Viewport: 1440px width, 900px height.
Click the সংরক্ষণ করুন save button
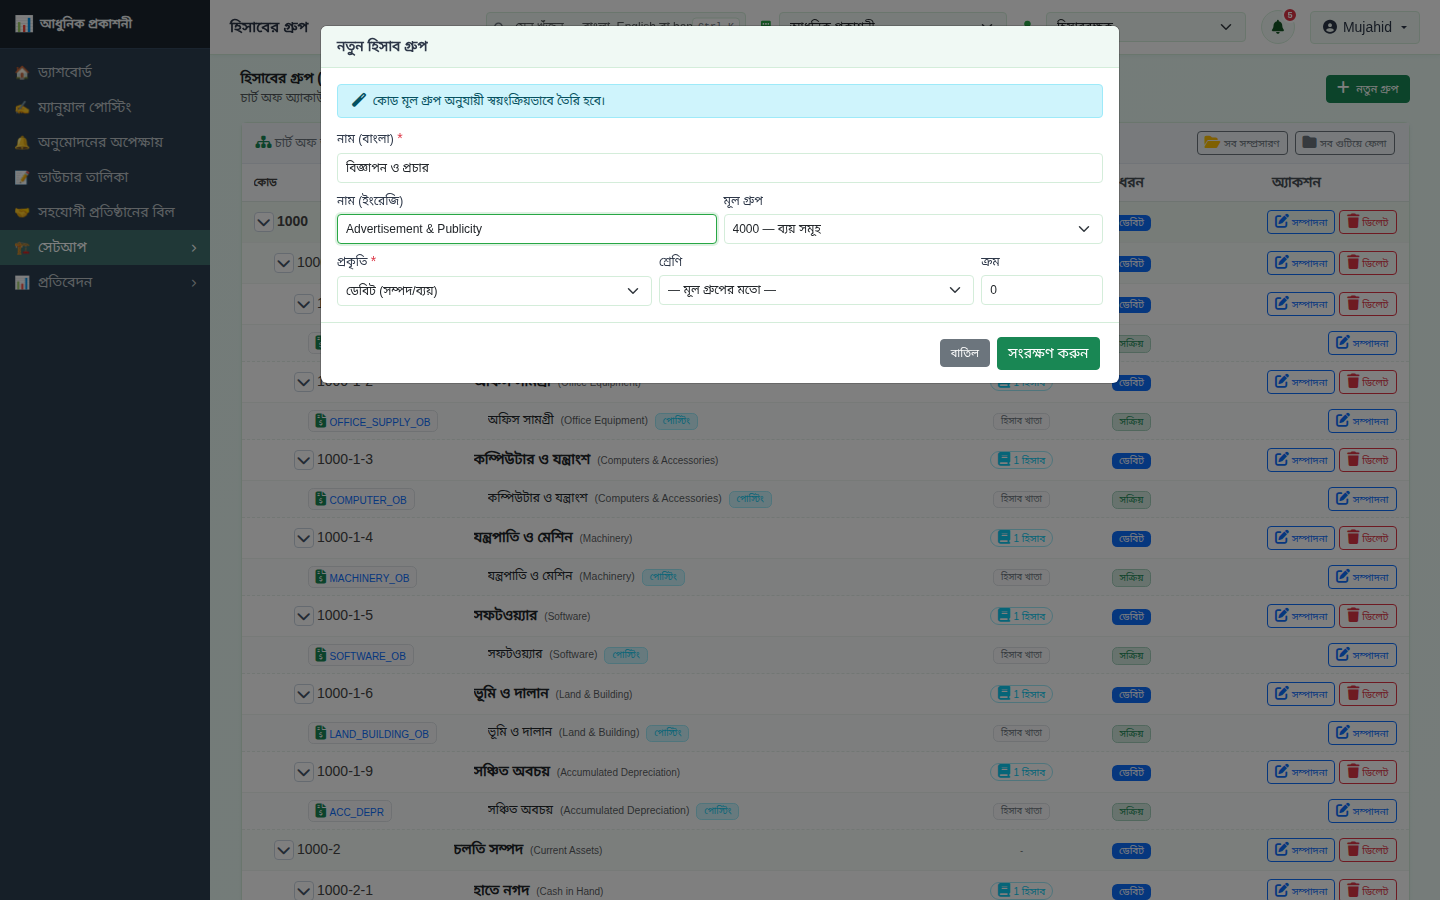tap(1048, 353)
